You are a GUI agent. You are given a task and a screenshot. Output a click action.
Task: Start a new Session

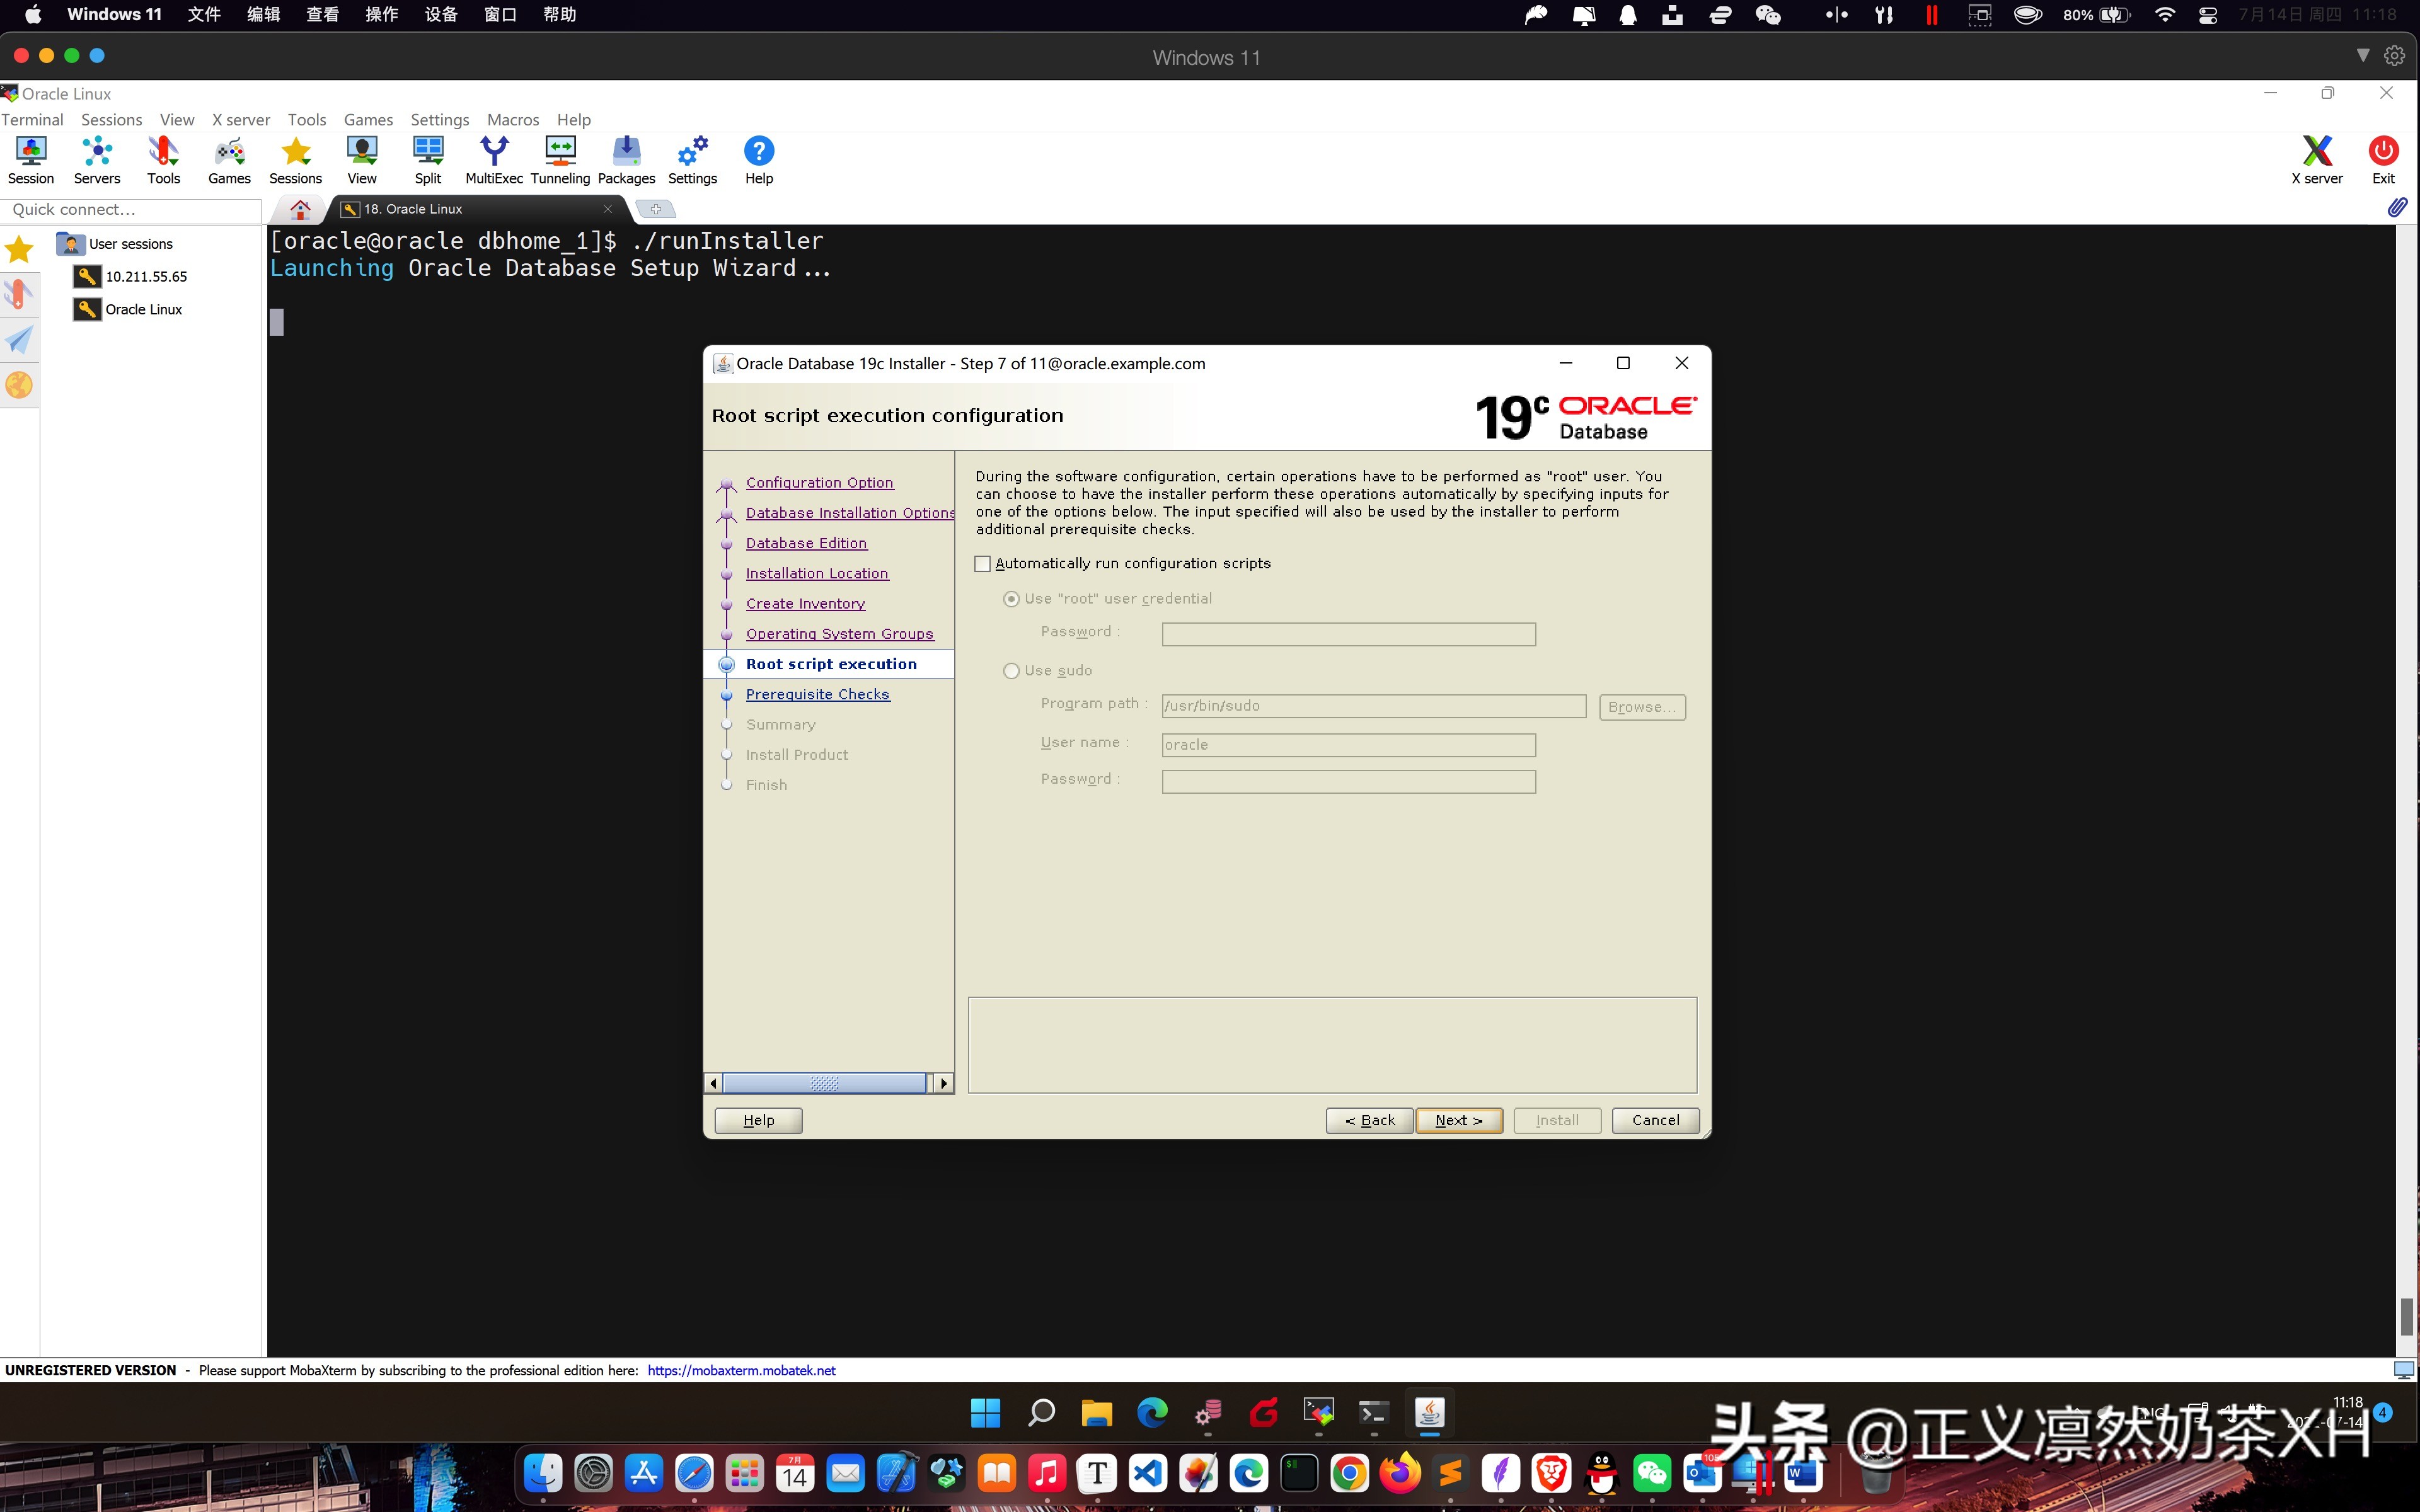coord(31,160)
